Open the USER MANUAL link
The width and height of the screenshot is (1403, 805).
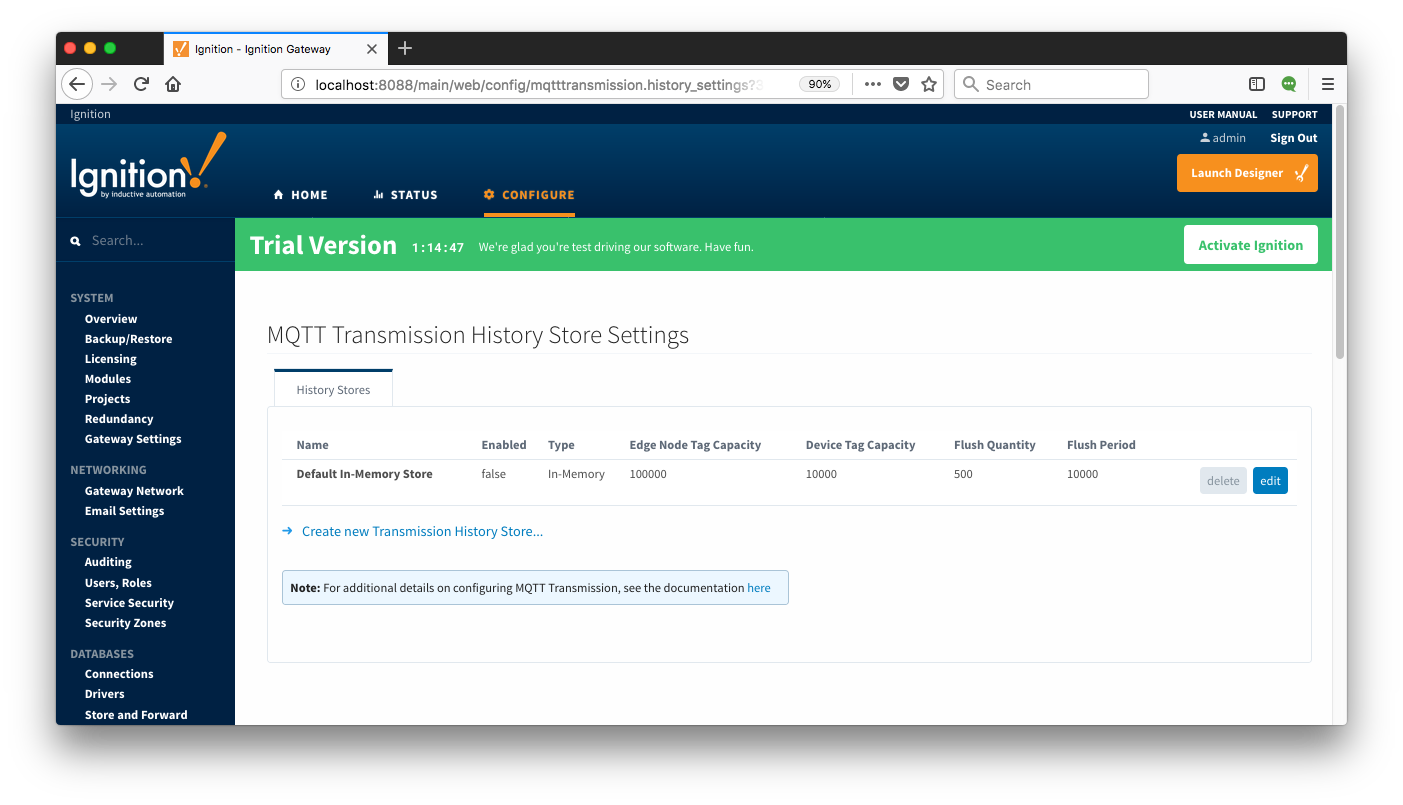click(1223, 114)
